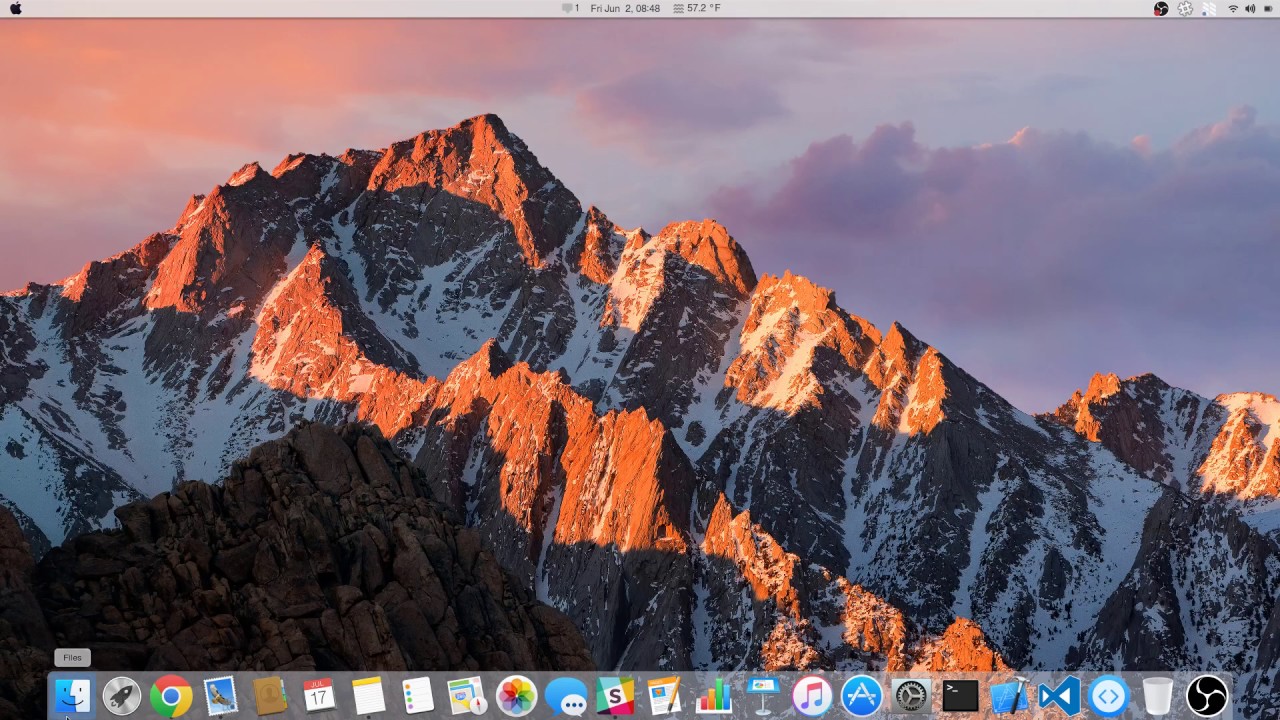The image size is (1280, 720).
Task: Open Launchpad rocket icon in dock
Action: coord(122,696)
